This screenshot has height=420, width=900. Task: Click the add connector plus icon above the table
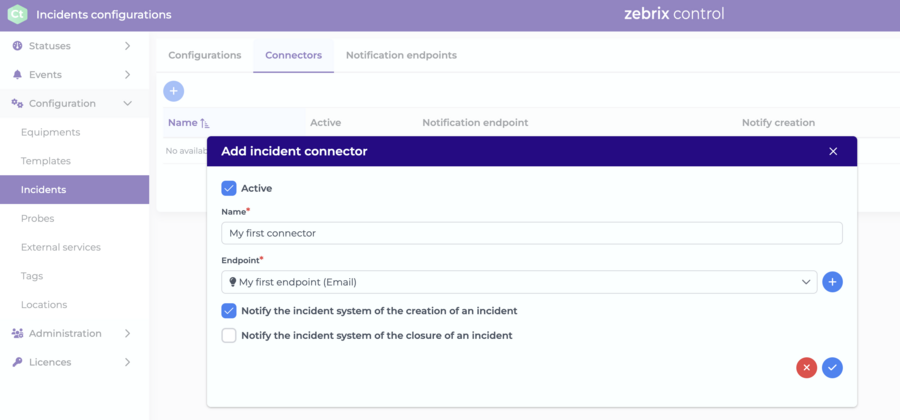pos(174,91)
